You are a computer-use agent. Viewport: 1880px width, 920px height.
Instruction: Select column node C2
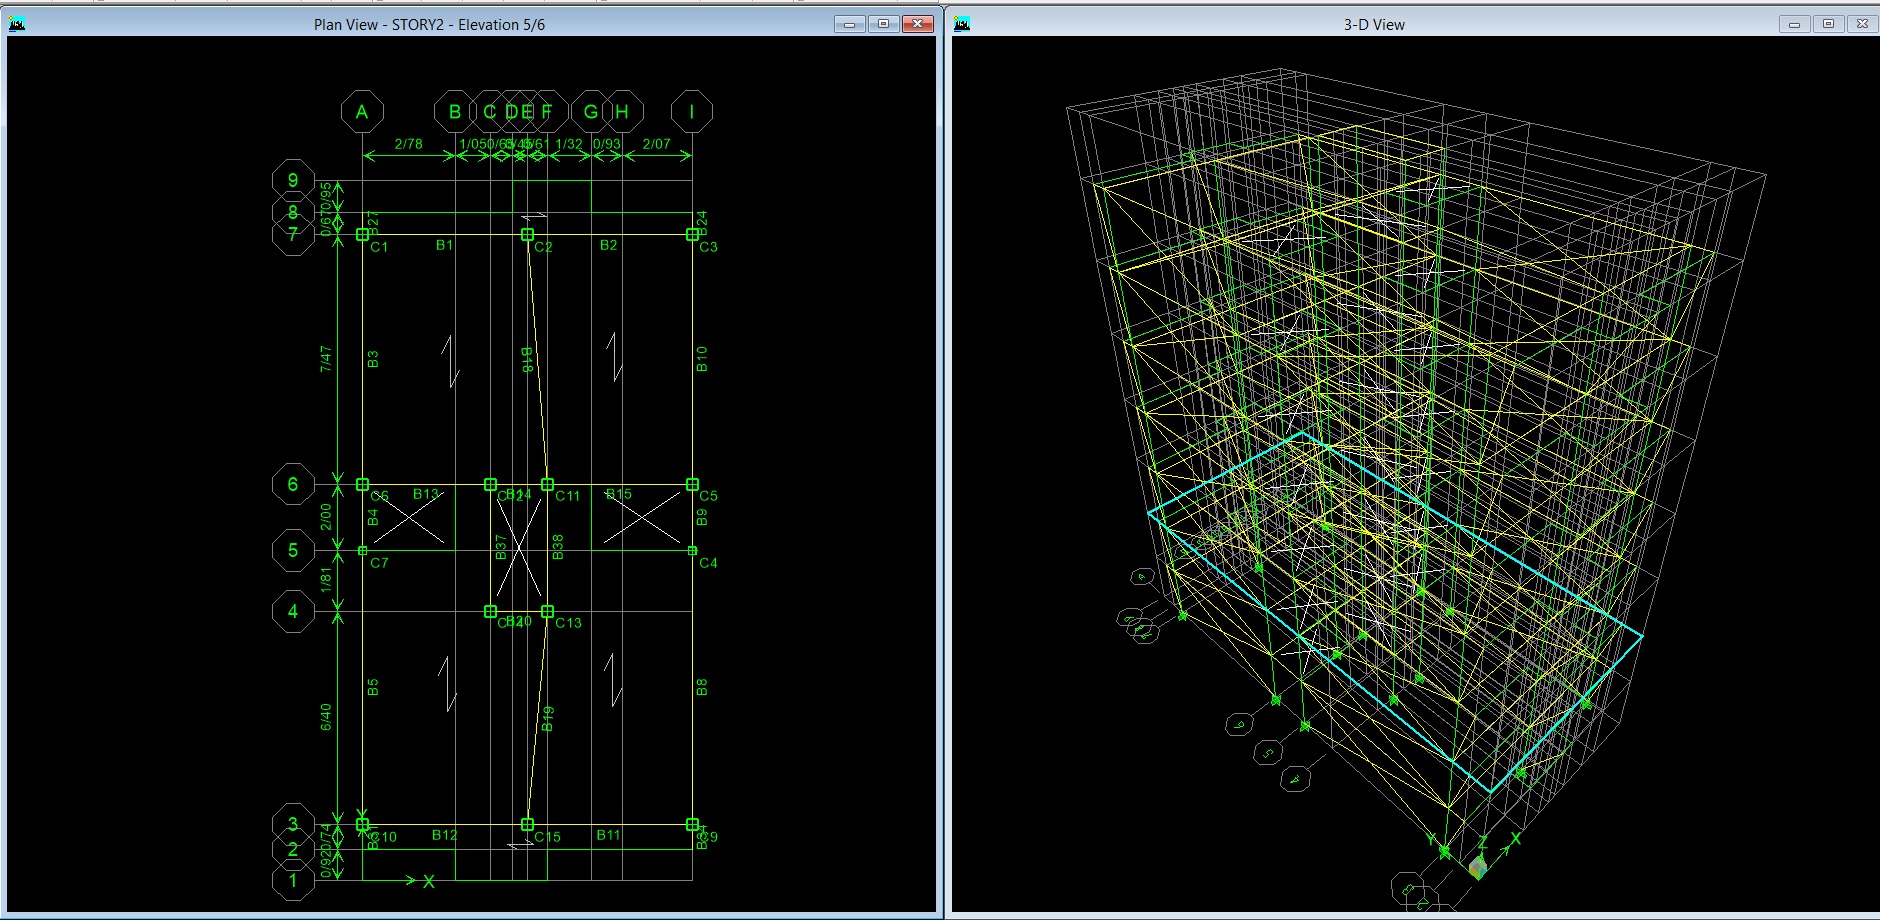click(527, 234)
